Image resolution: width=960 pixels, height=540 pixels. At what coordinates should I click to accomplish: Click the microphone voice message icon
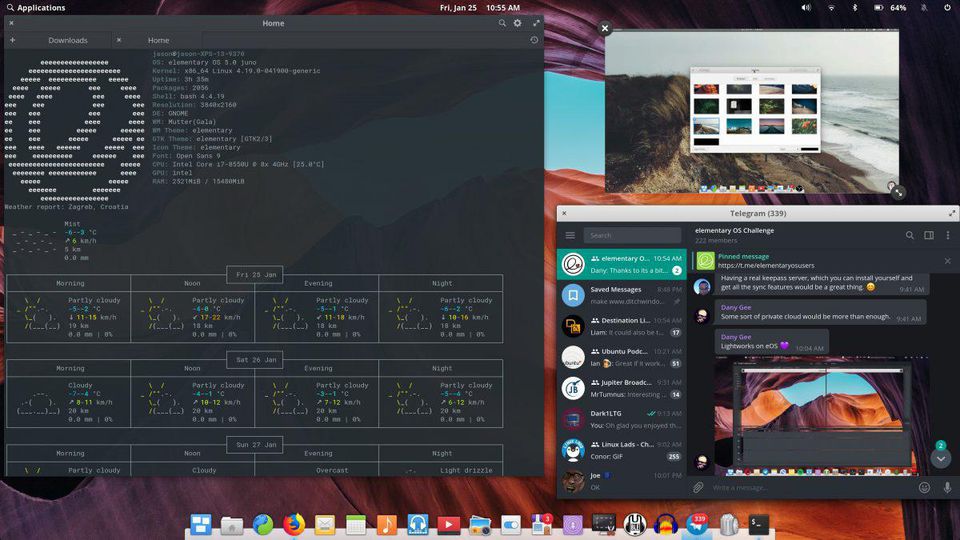[946, 488]
